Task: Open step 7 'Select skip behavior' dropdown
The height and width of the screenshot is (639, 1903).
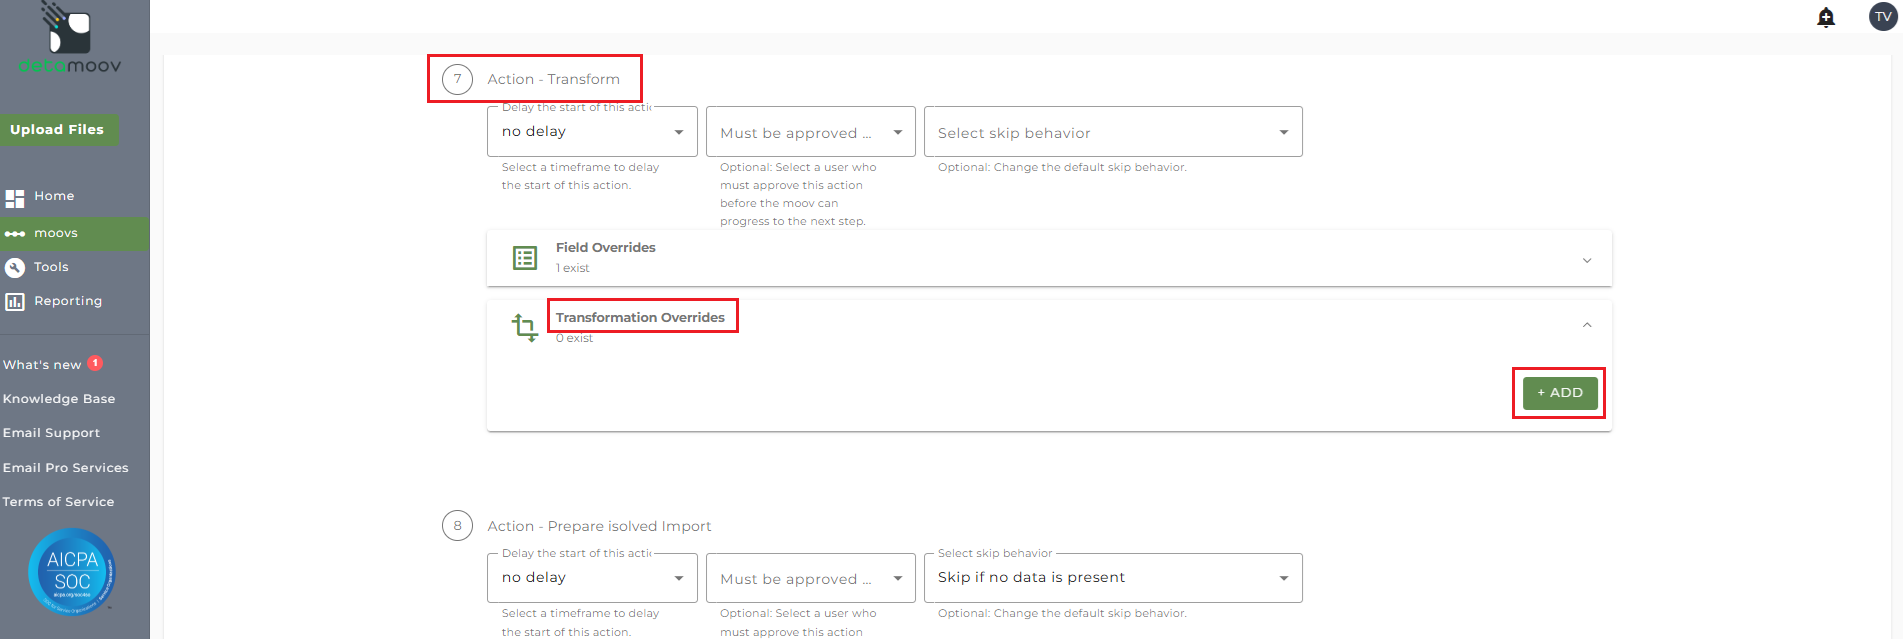Action: pos(1113,133)
